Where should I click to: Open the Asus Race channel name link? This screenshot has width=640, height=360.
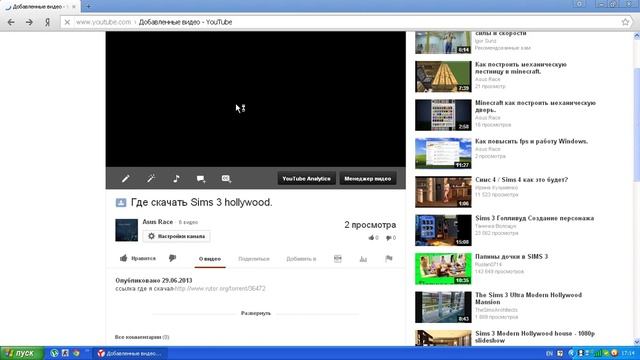[158, 222]
